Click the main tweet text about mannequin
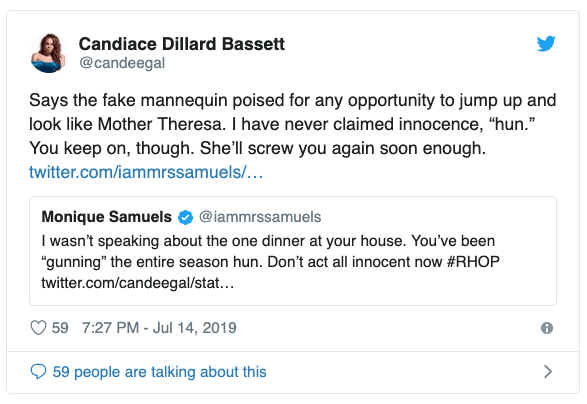587x404 pixels. (293, 124)
